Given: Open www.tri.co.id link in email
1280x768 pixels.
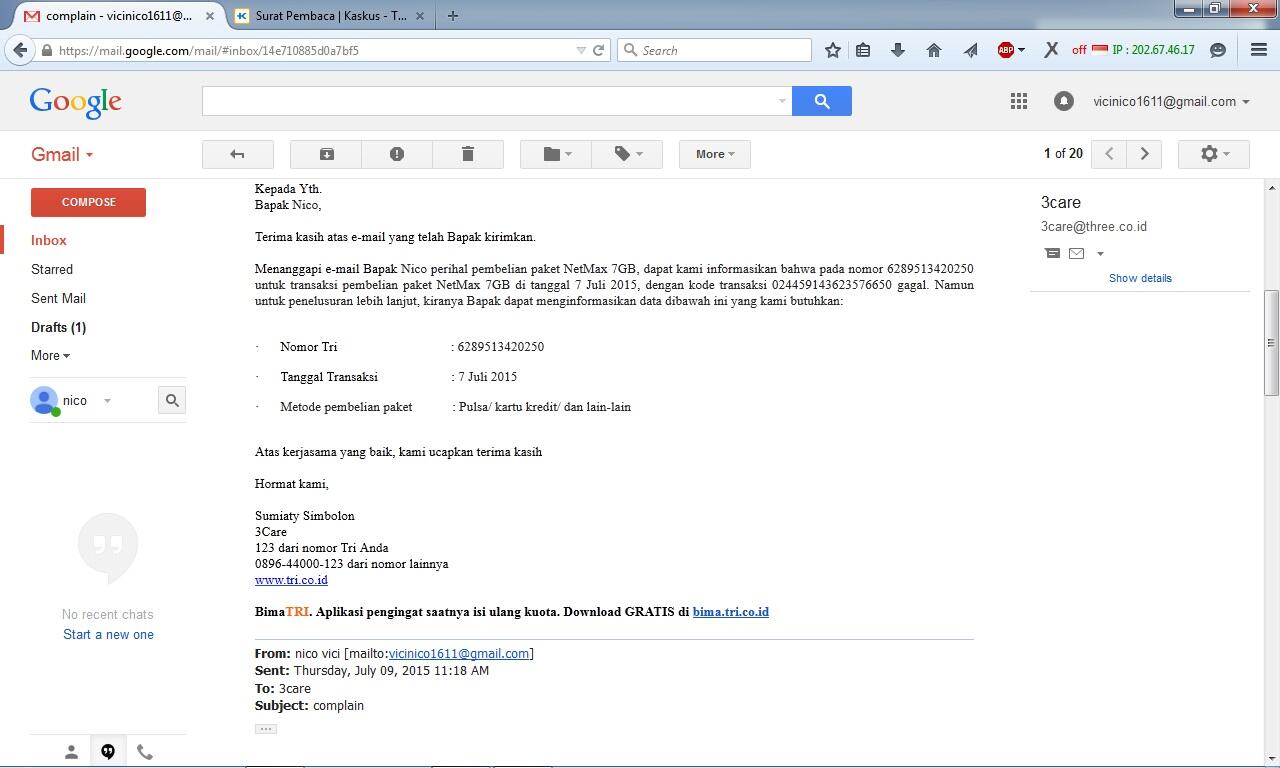Looking at the screenshot, I should coord(291,580).
